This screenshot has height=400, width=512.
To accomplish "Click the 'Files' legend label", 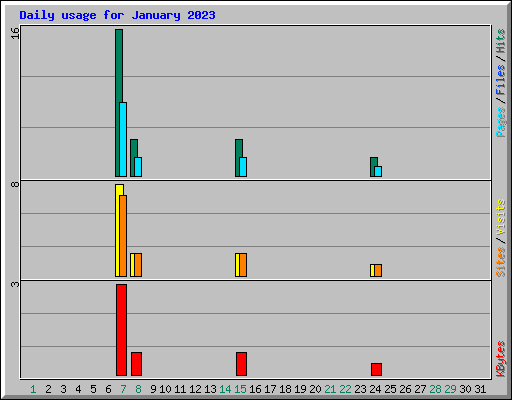I will point(500,80).
